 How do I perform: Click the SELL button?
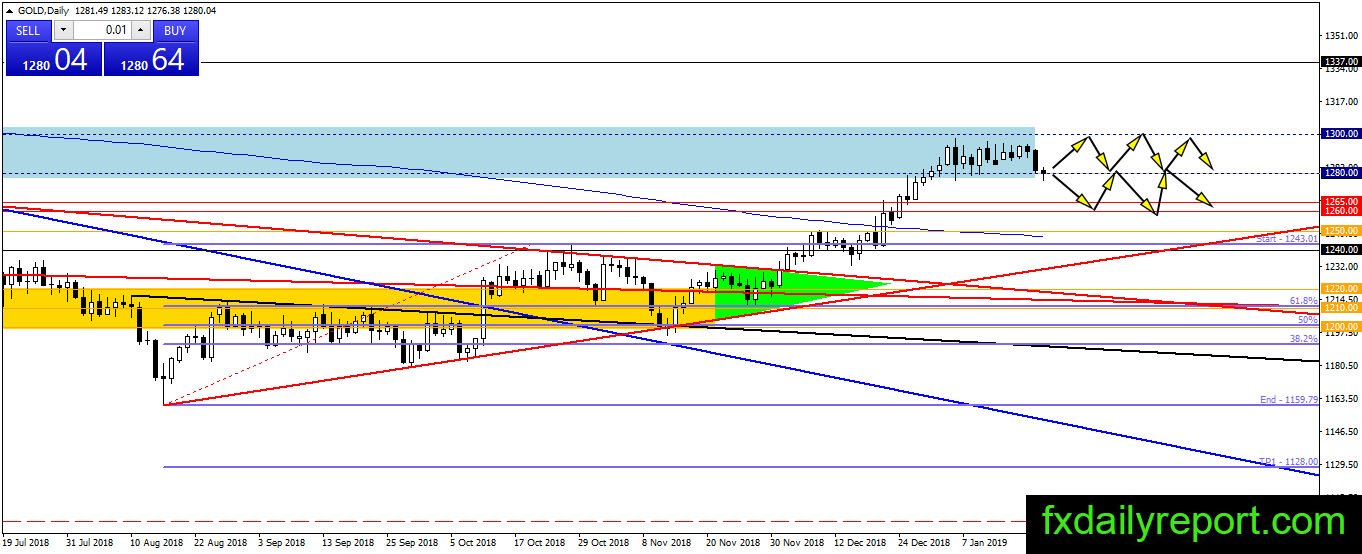[x=28, y=30]
